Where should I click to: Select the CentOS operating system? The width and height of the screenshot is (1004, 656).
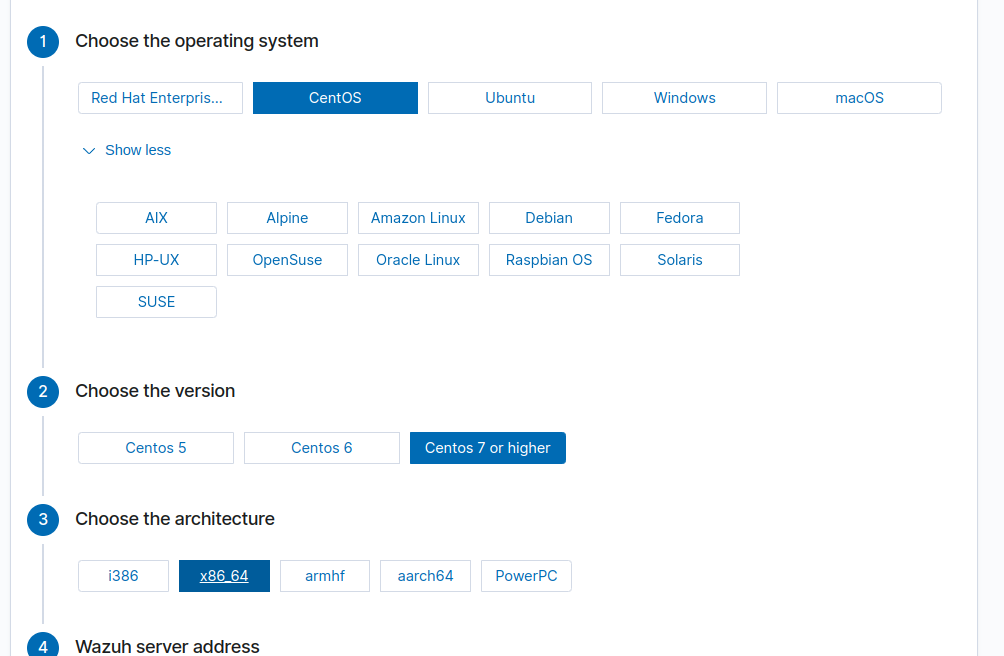coord(335,98)
